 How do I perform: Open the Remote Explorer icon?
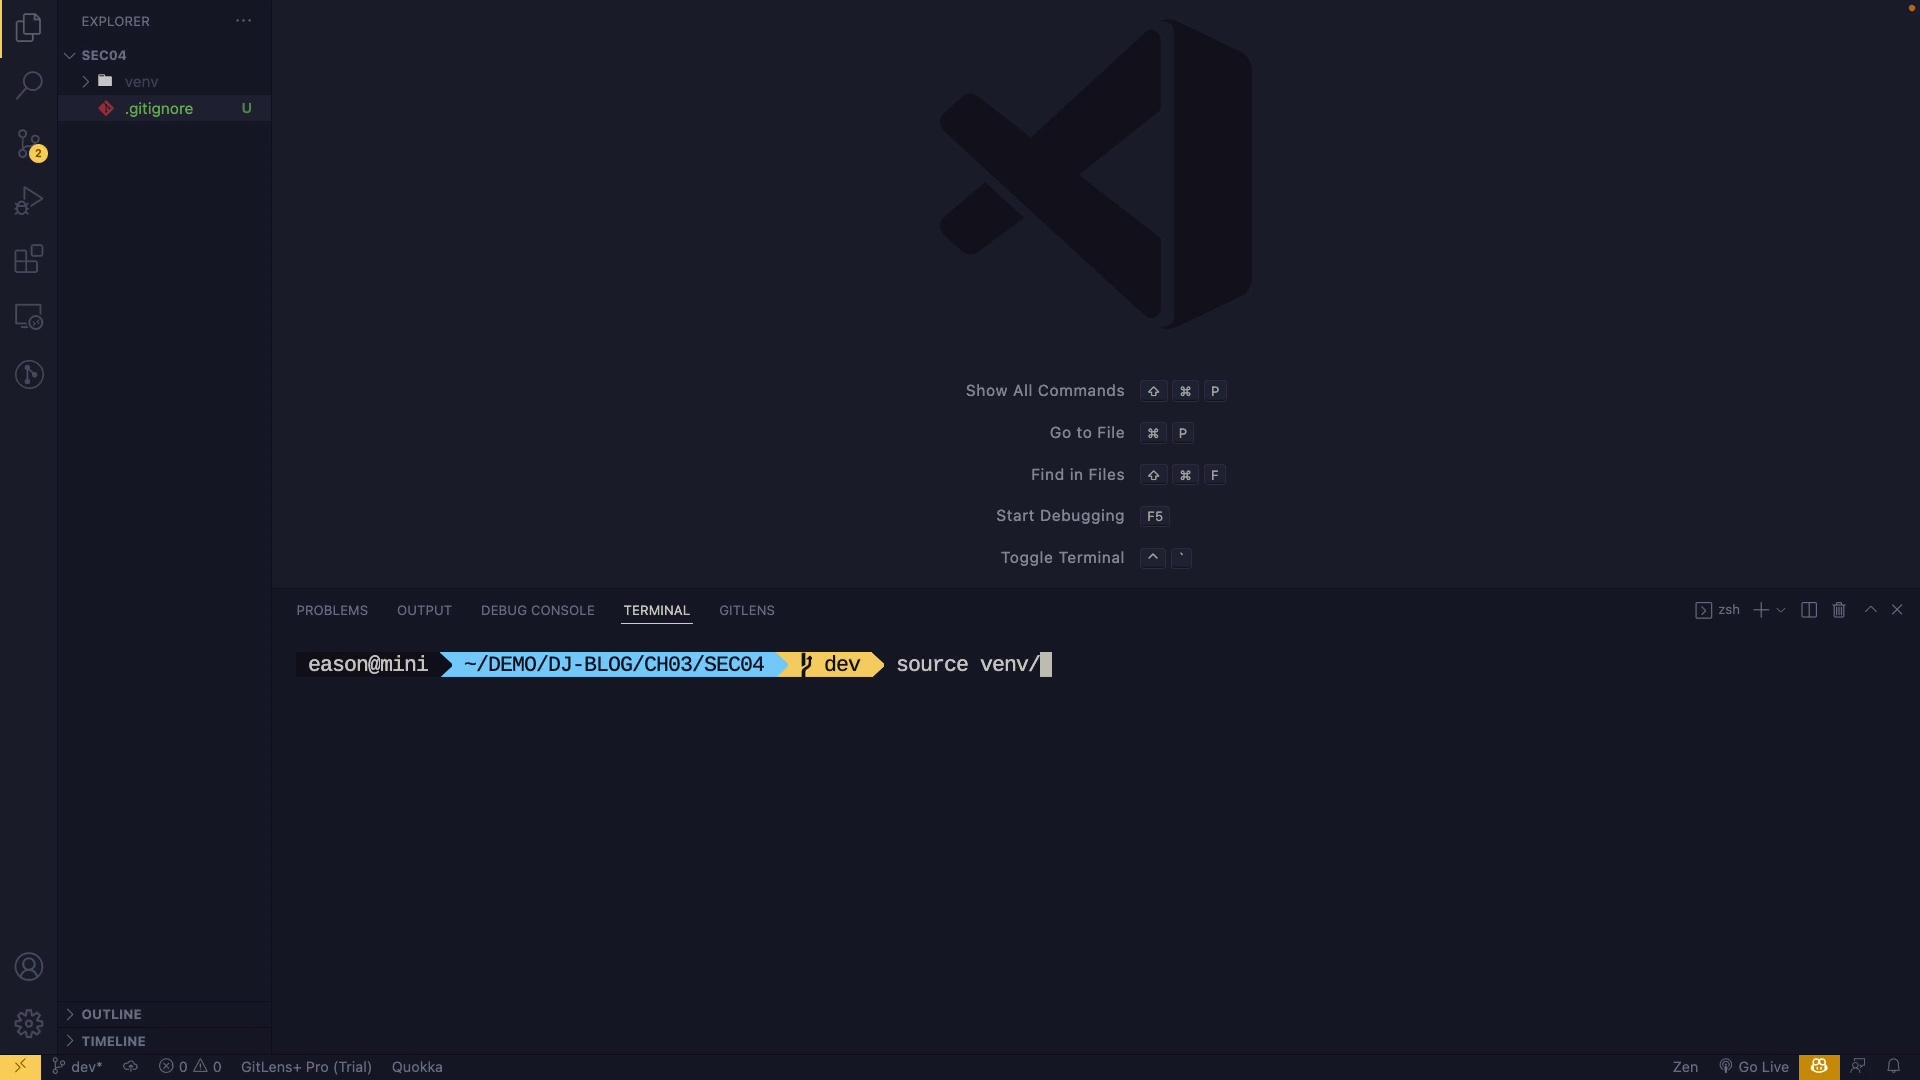pyautogui.click(x=29, y=317)
